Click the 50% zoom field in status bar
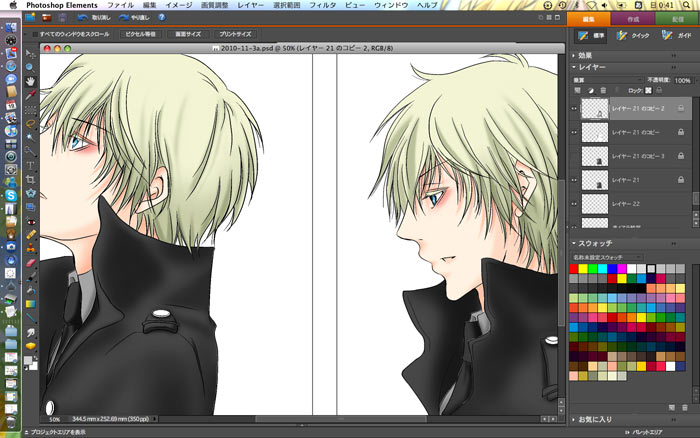The height and width of the screenshot is (438, 700). click(x=54, y=419)
